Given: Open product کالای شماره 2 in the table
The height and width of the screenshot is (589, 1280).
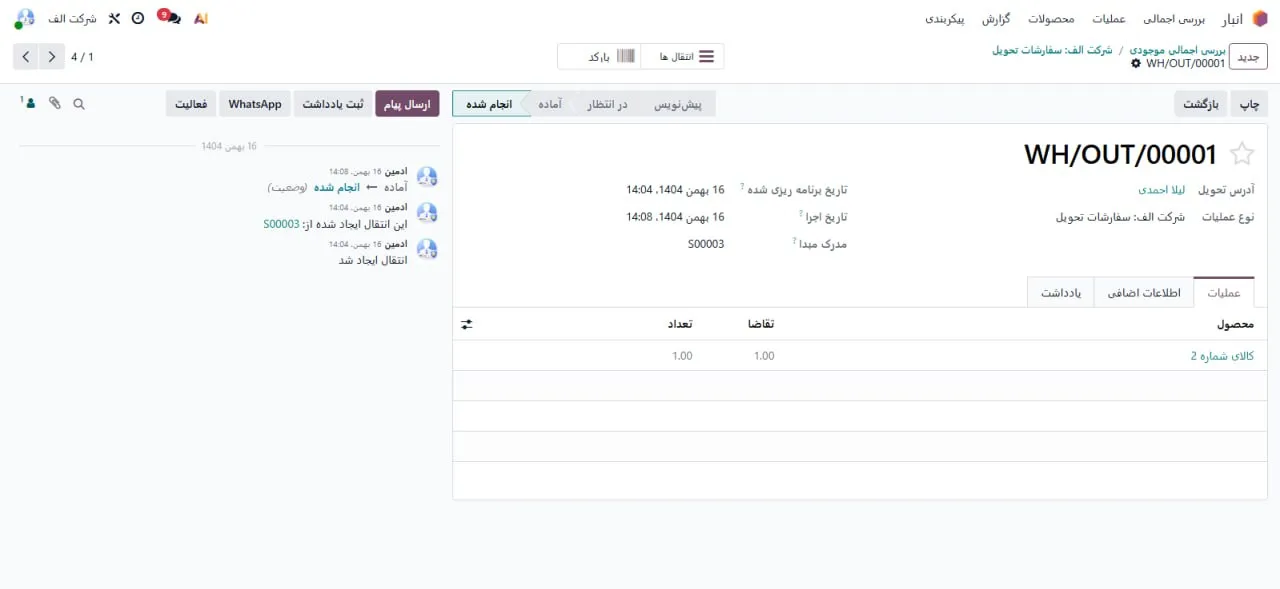Looking at the screenshot, I should tap(1222, 356).
